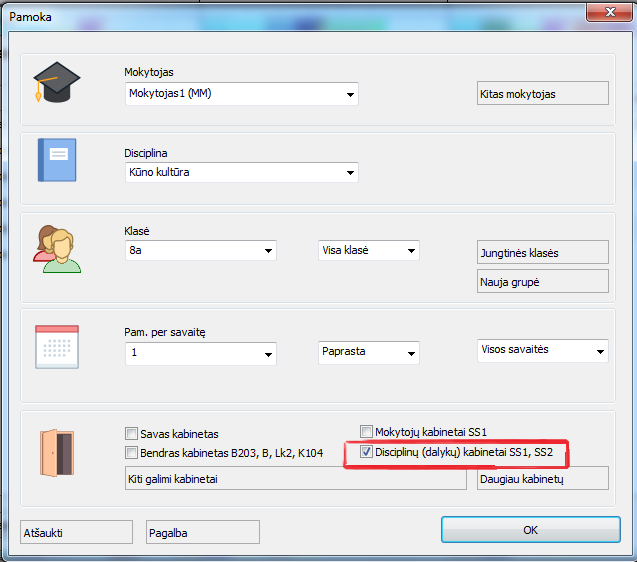Image resolution: width=637 pixels, height=562 pixels.
Task: Click the open door classroom icon
Action: click(x=56, y=451)
